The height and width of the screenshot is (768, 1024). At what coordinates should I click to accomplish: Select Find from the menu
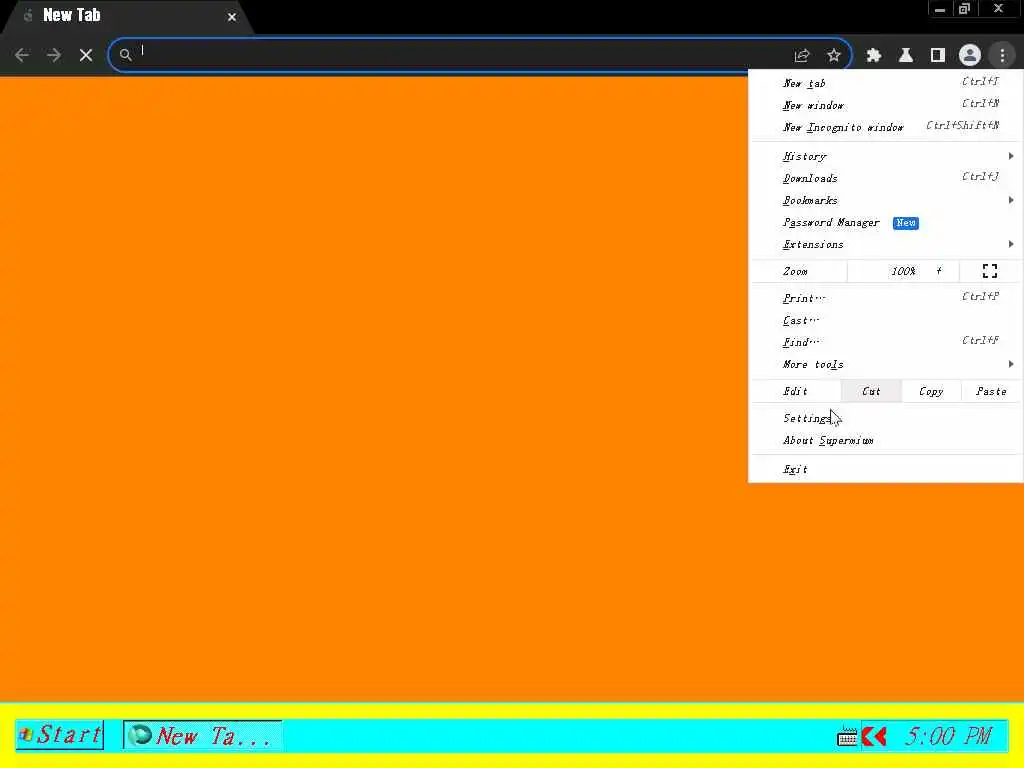click(x=886, y=342)
